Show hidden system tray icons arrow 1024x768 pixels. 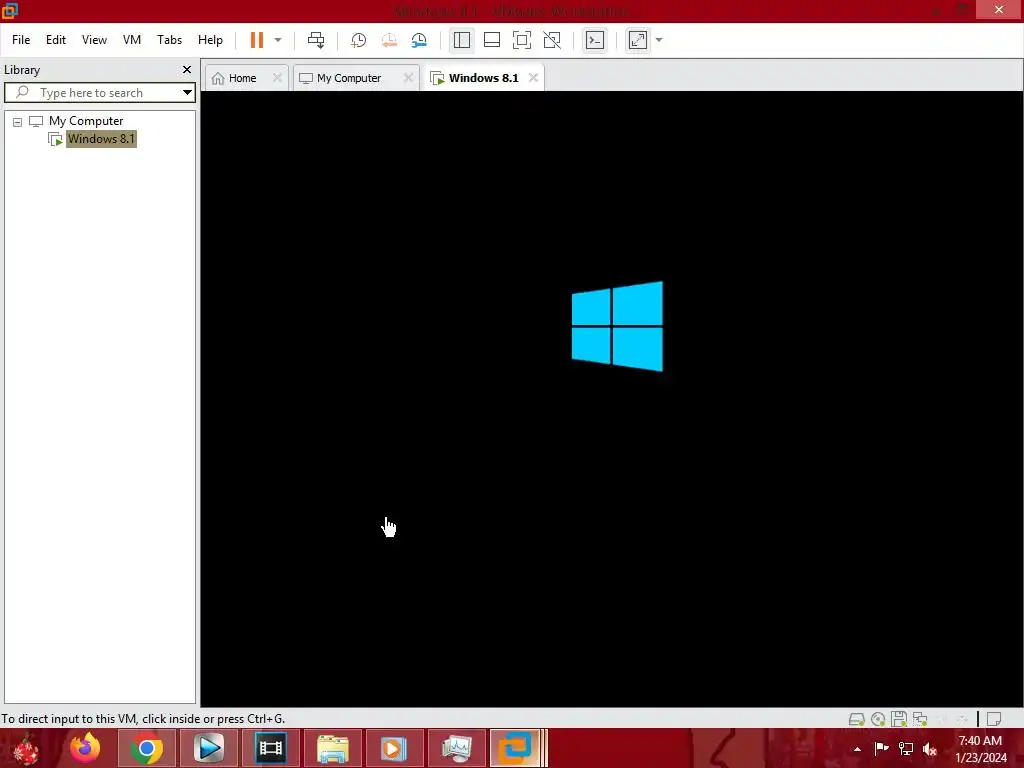(857, 749)
